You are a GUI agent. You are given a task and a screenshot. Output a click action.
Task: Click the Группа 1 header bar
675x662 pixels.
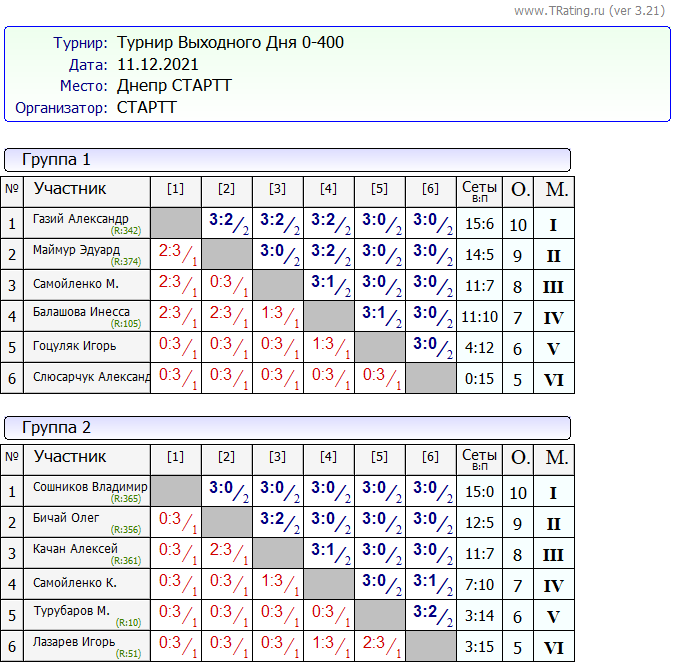[x=287, y=160]
